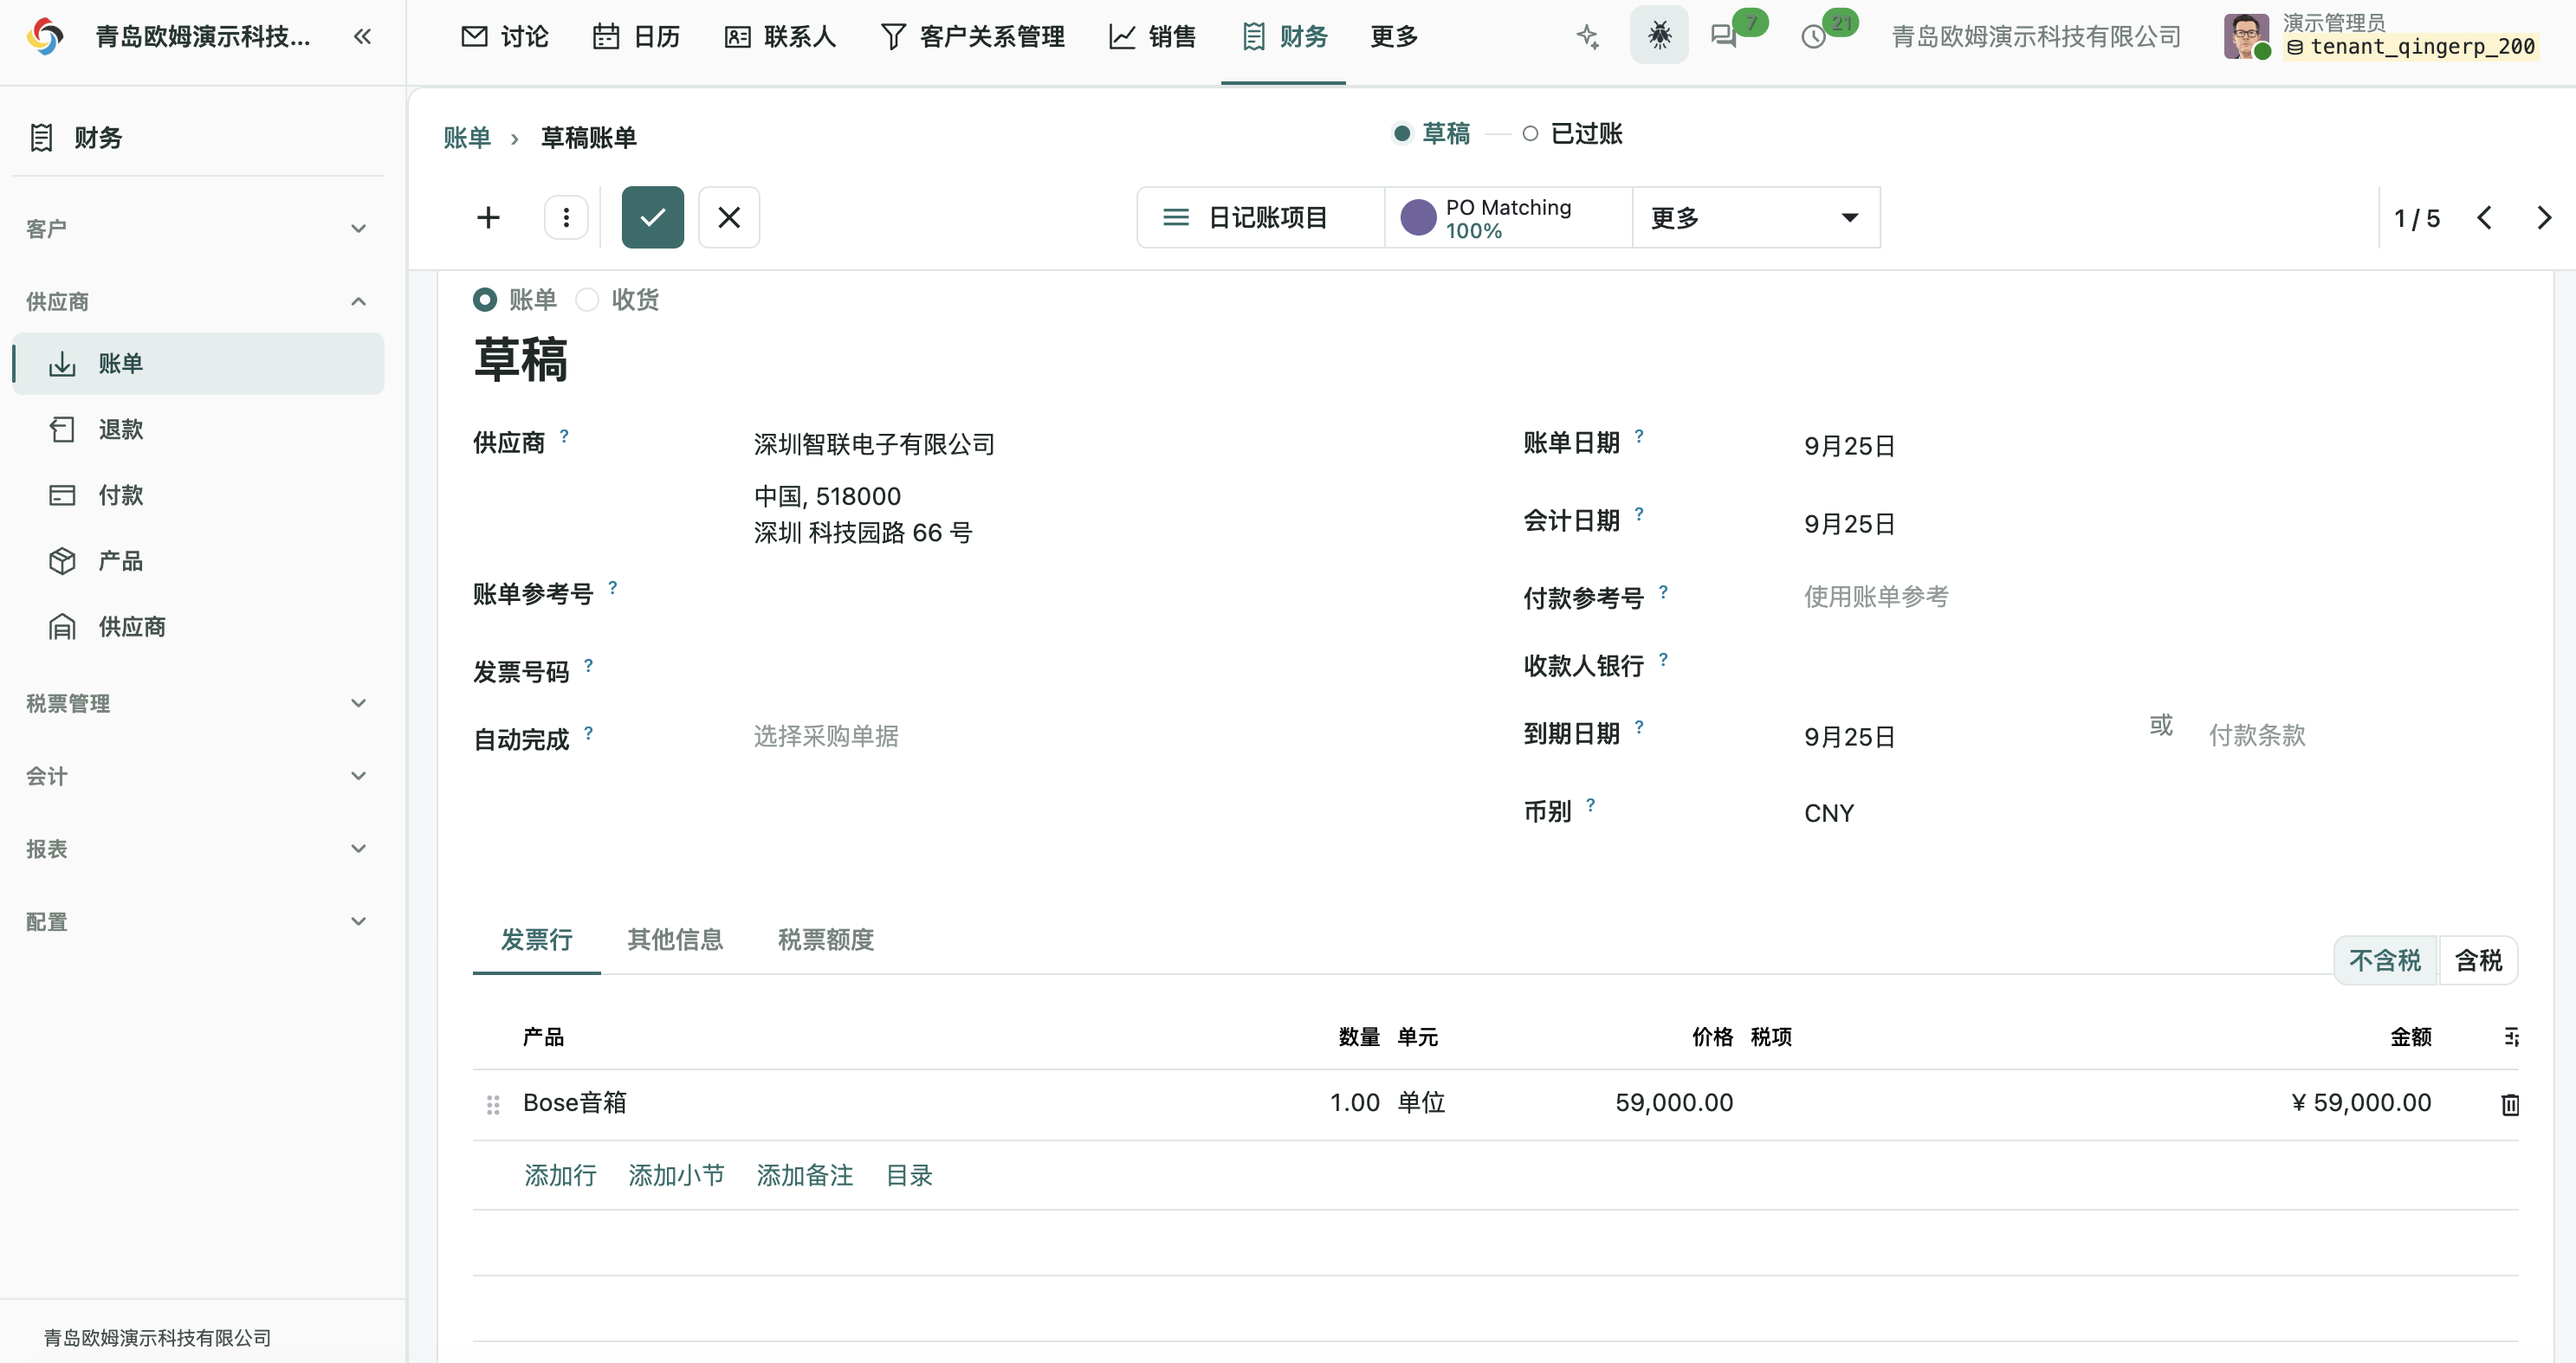Image resolution: width=2576 pixels, height=1363 pixels.
Task: Open 退款 in the sidebar
Action: click(x=197, y=429)
